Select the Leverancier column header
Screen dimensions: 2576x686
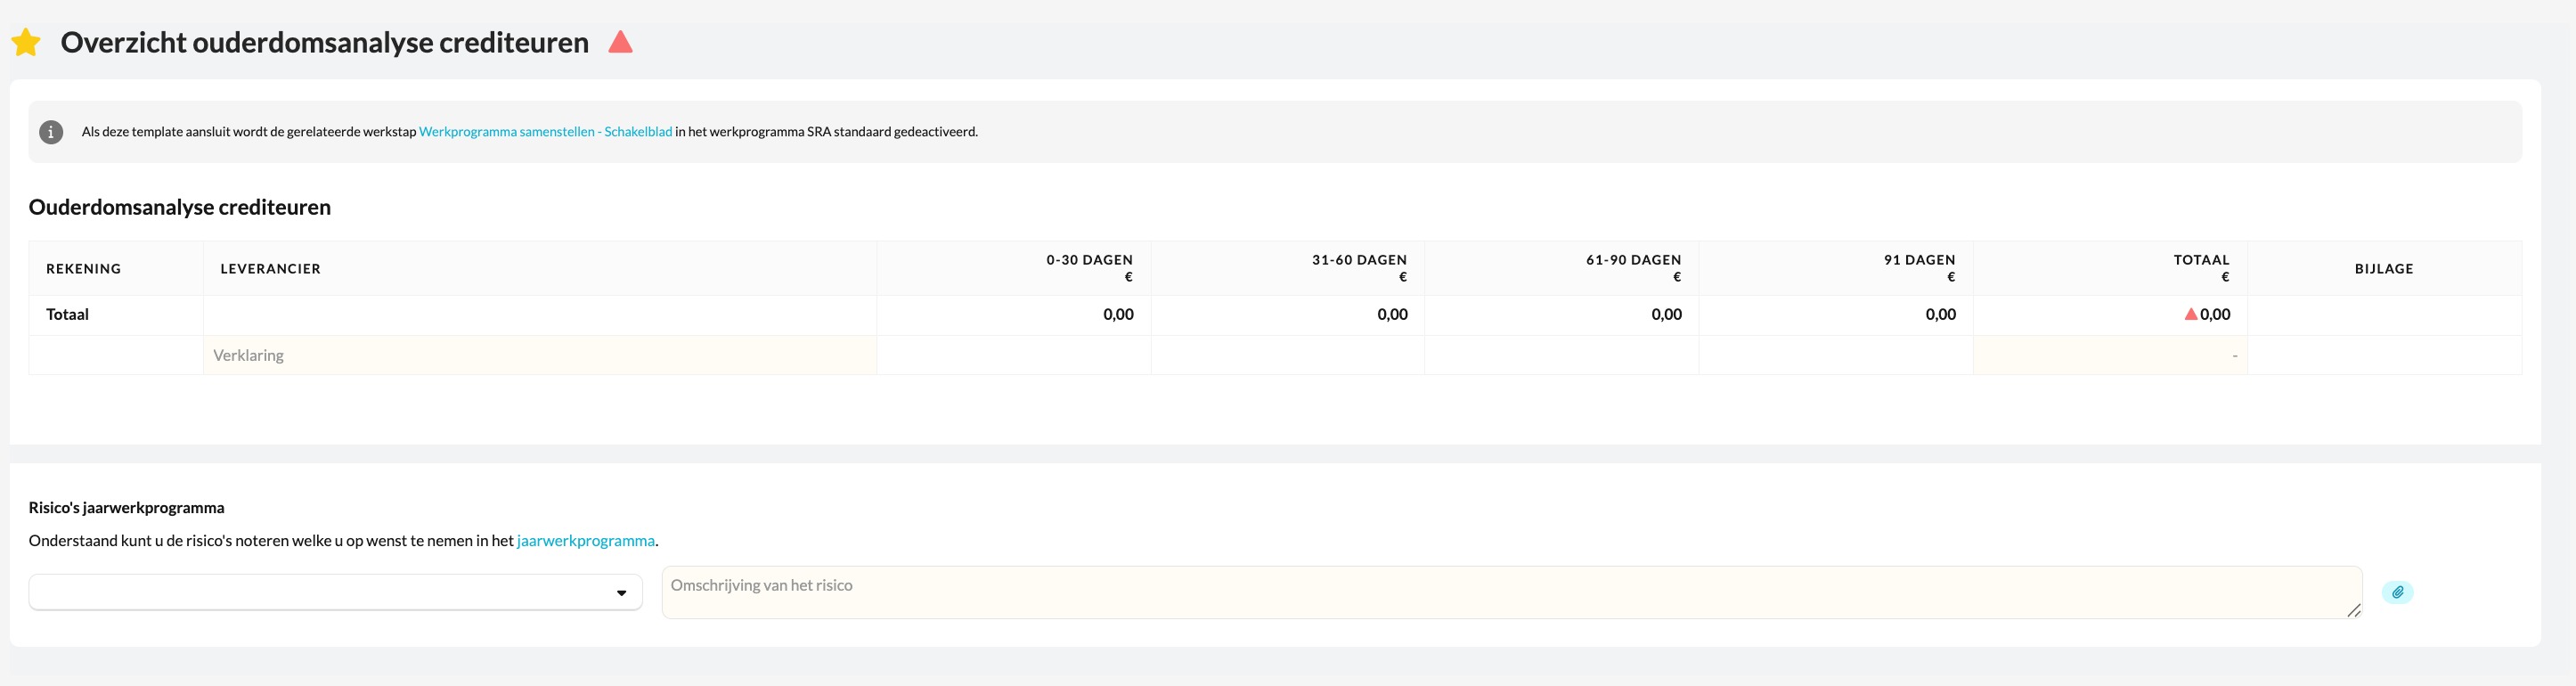click(270, 269)
